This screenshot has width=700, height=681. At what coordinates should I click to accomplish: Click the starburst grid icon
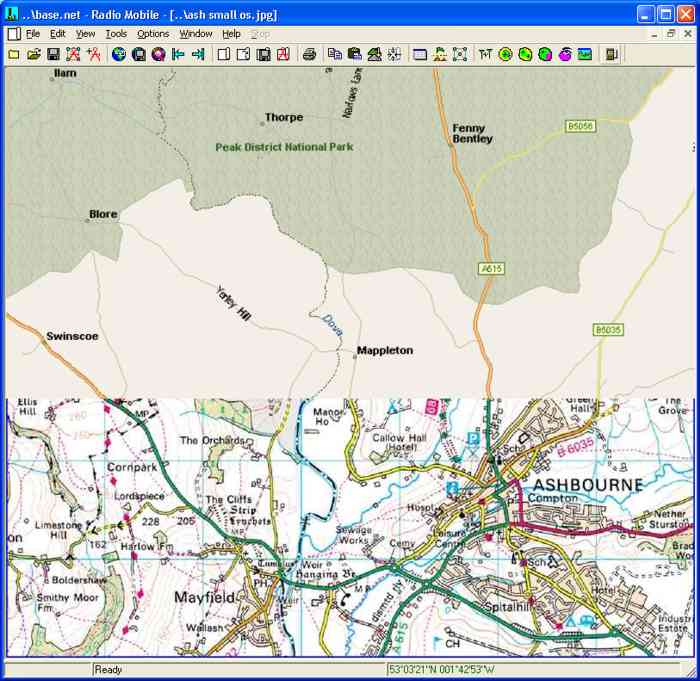click(394, 54)
